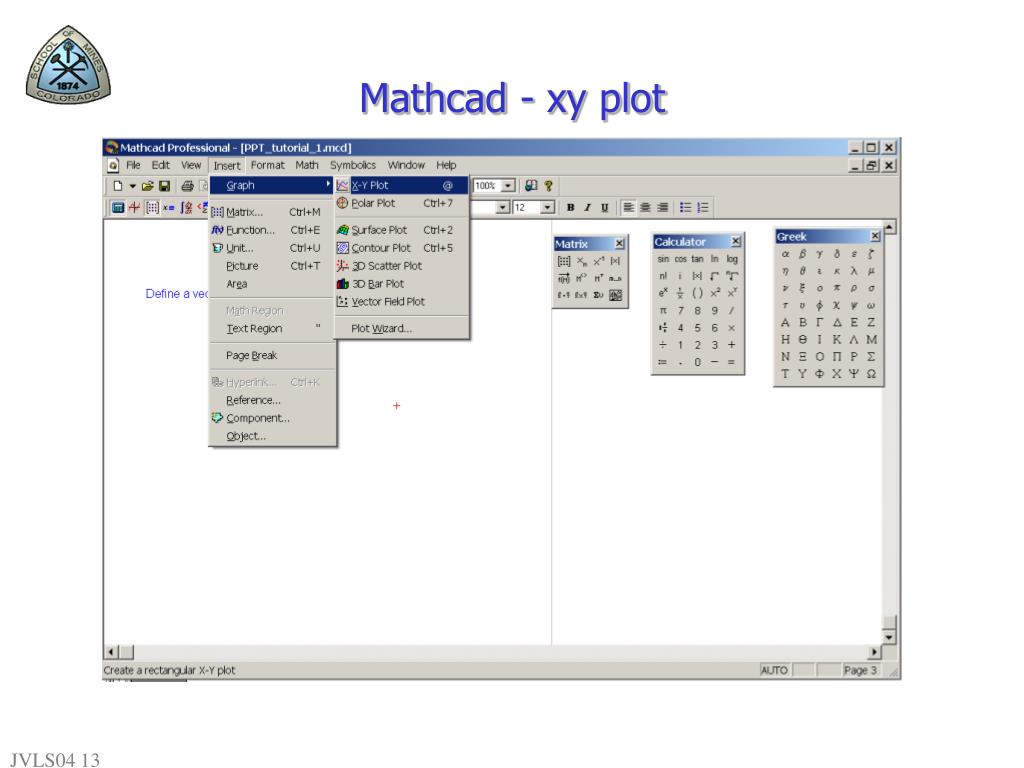1024x768 pixels.
Task: Click the calculator palette toolbar icon
Action: 118,208
